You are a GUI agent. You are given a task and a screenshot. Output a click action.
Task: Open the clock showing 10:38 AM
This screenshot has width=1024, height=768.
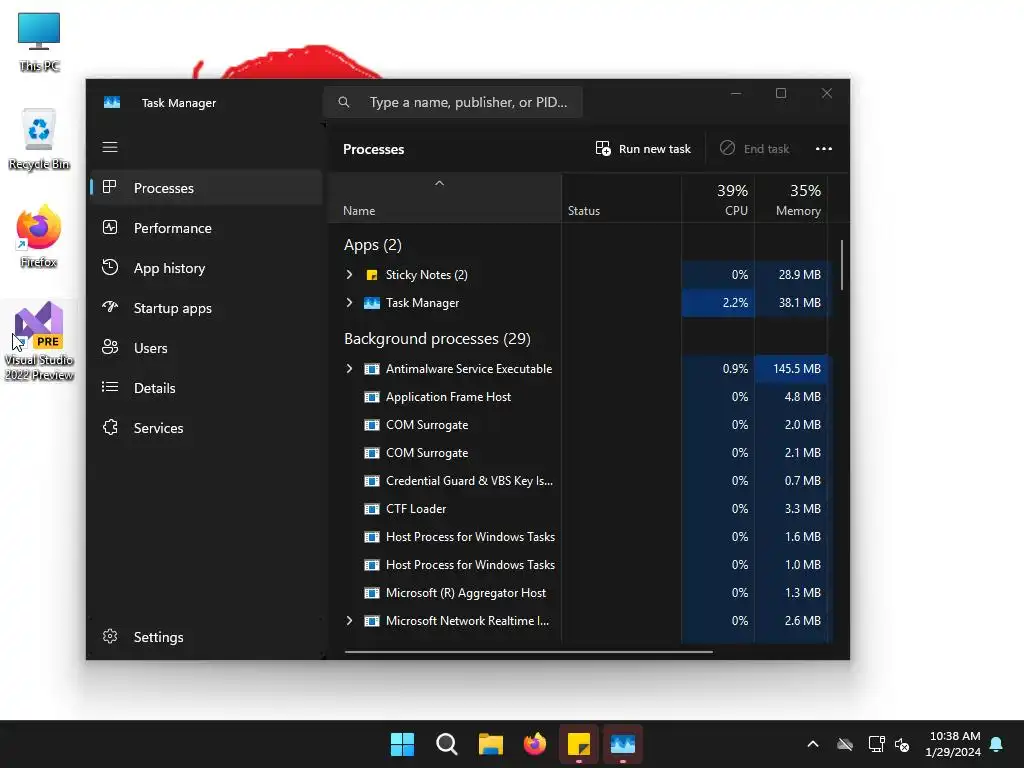point(953,744)
